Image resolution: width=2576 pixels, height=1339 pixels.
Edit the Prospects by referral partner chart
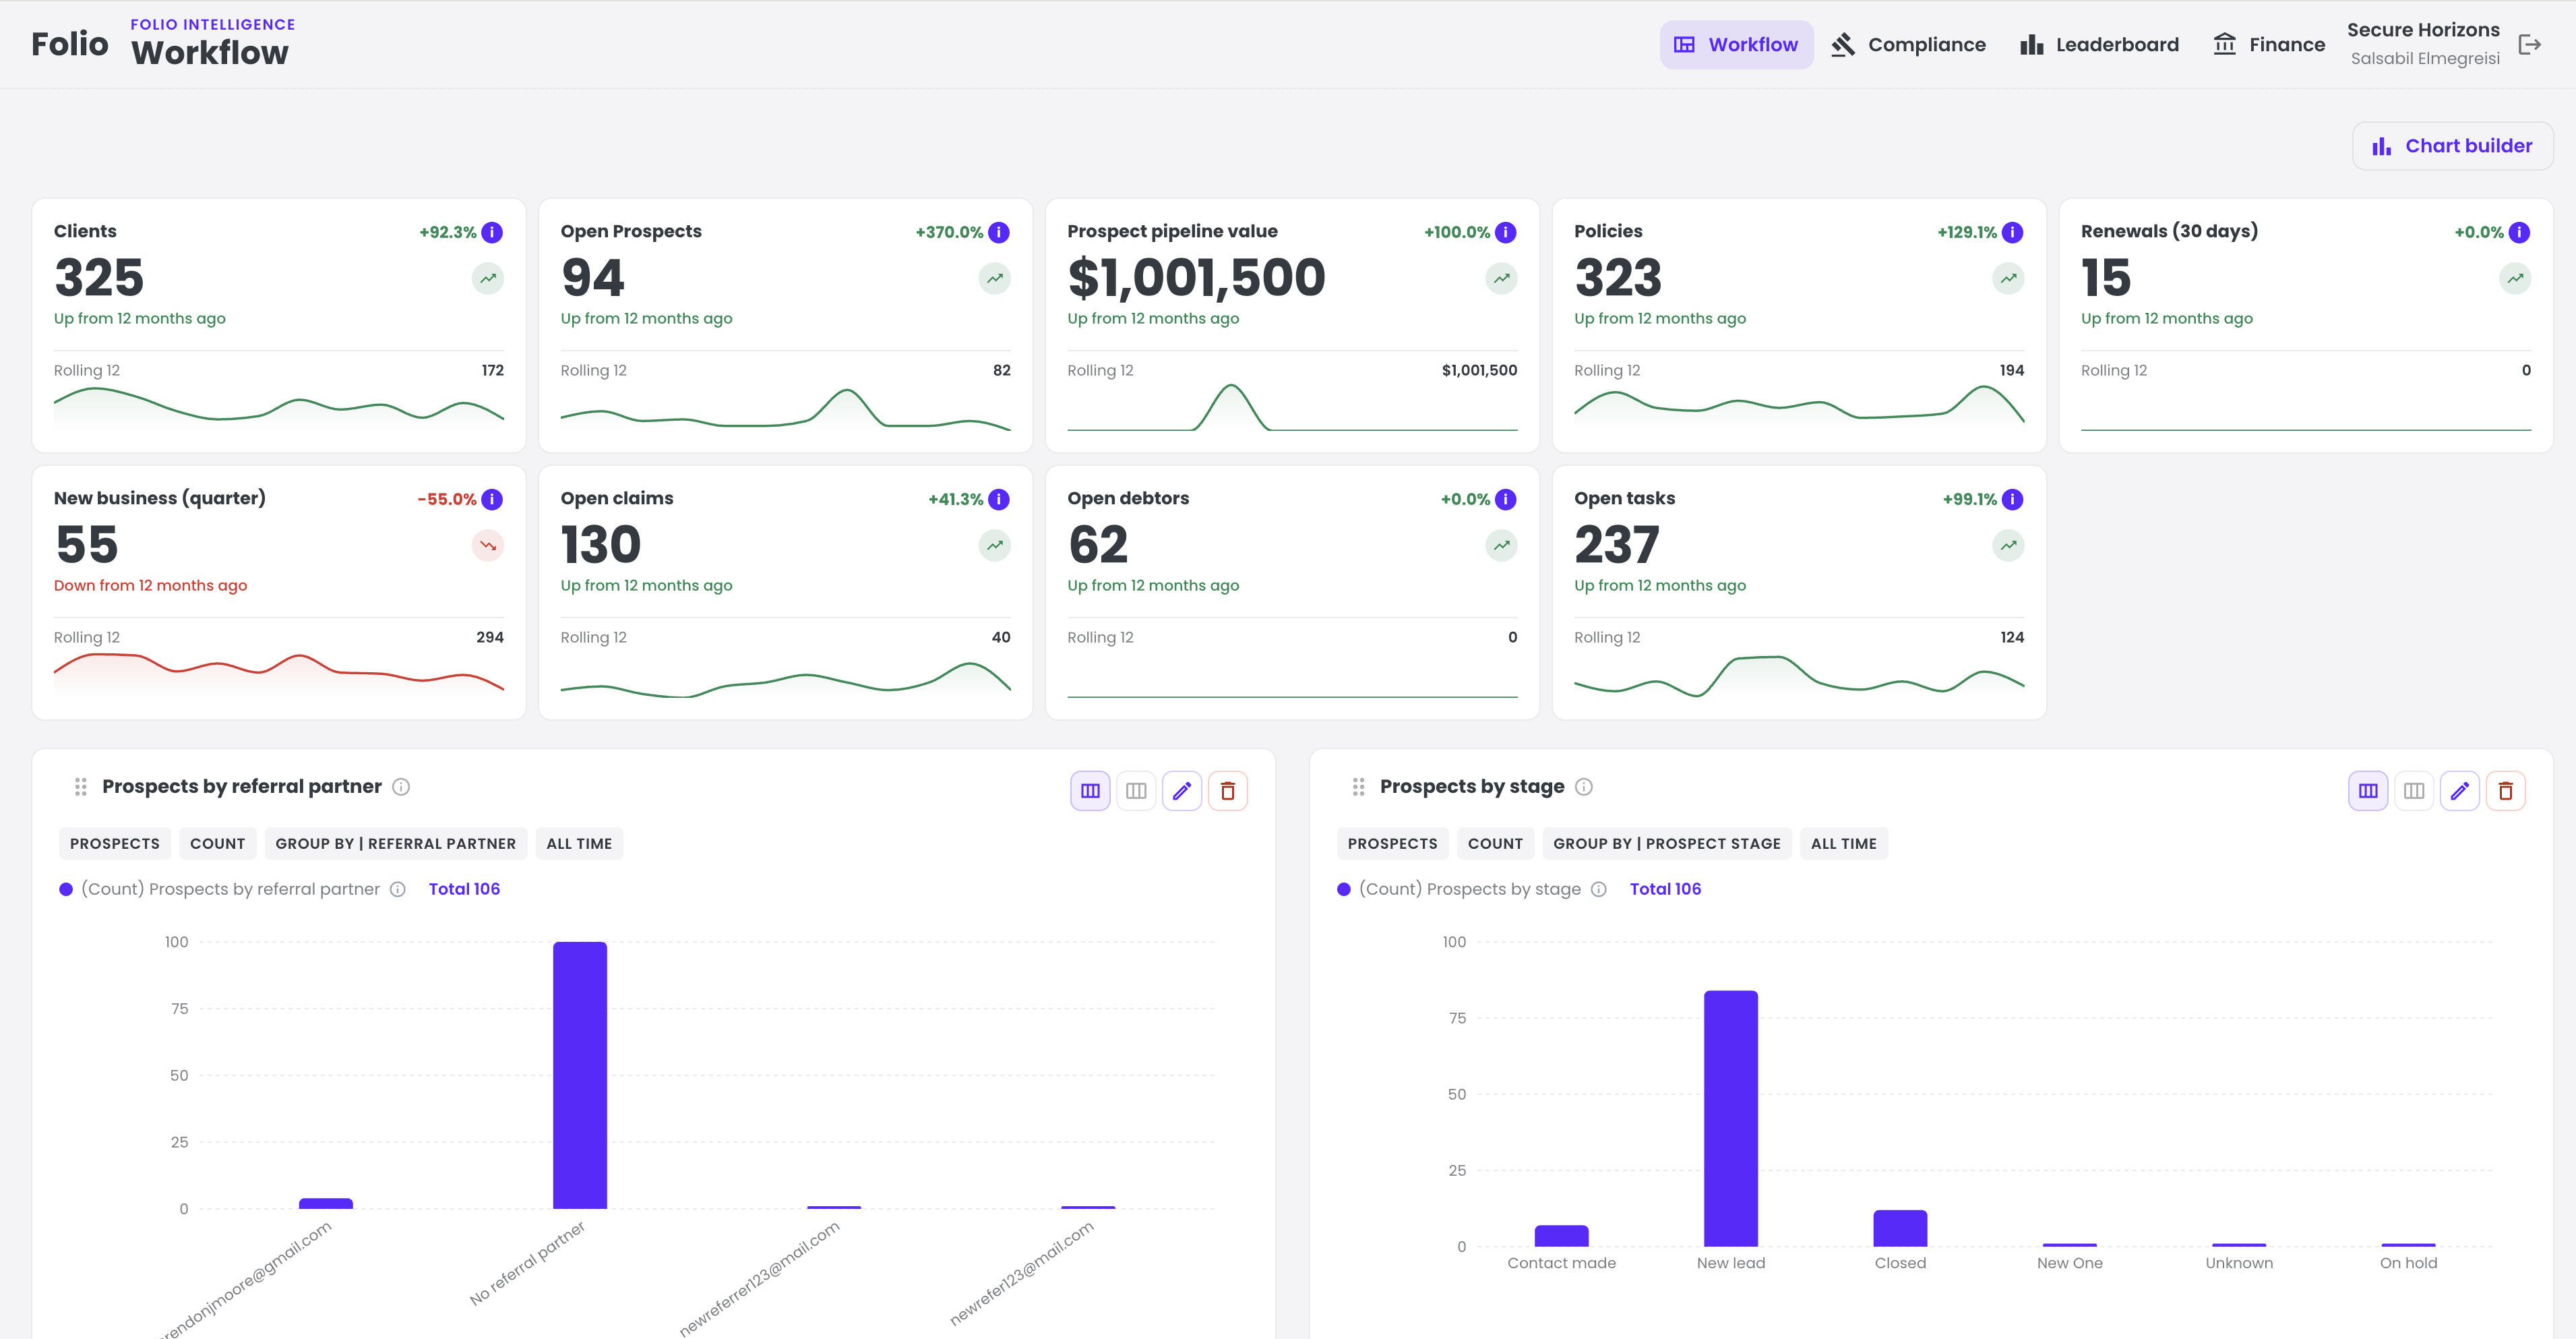click(1182, 791)
